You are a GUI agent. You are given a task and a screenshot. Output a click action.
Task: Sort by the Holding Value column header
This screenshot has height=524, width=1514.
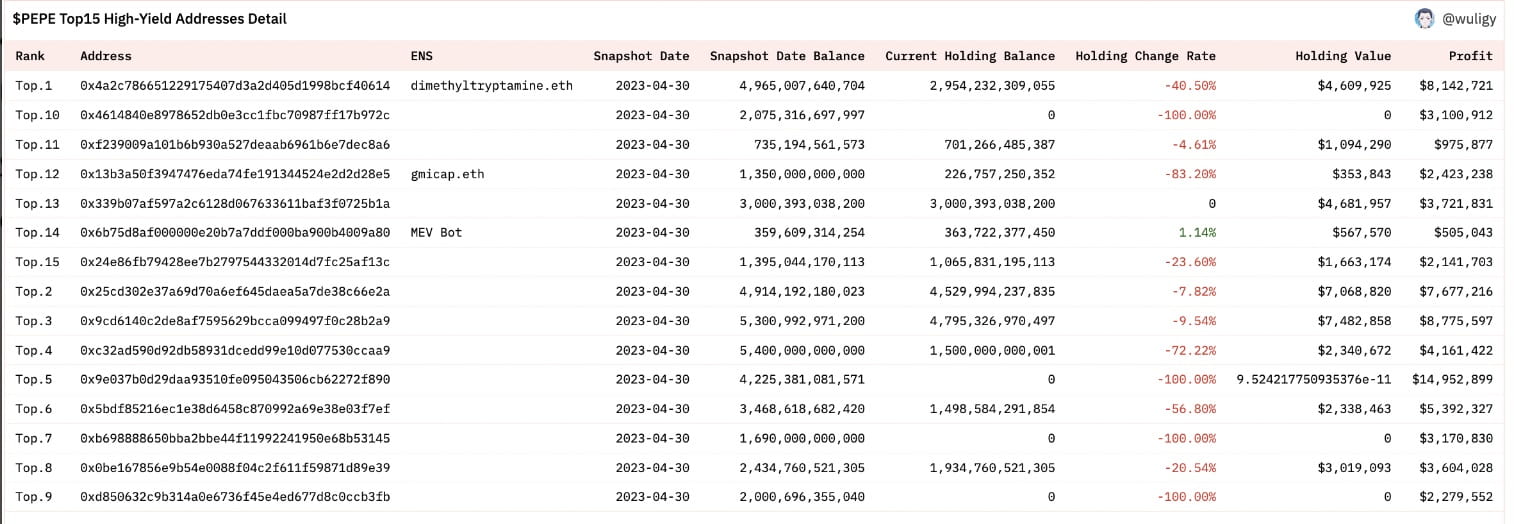pos(1342,56)
